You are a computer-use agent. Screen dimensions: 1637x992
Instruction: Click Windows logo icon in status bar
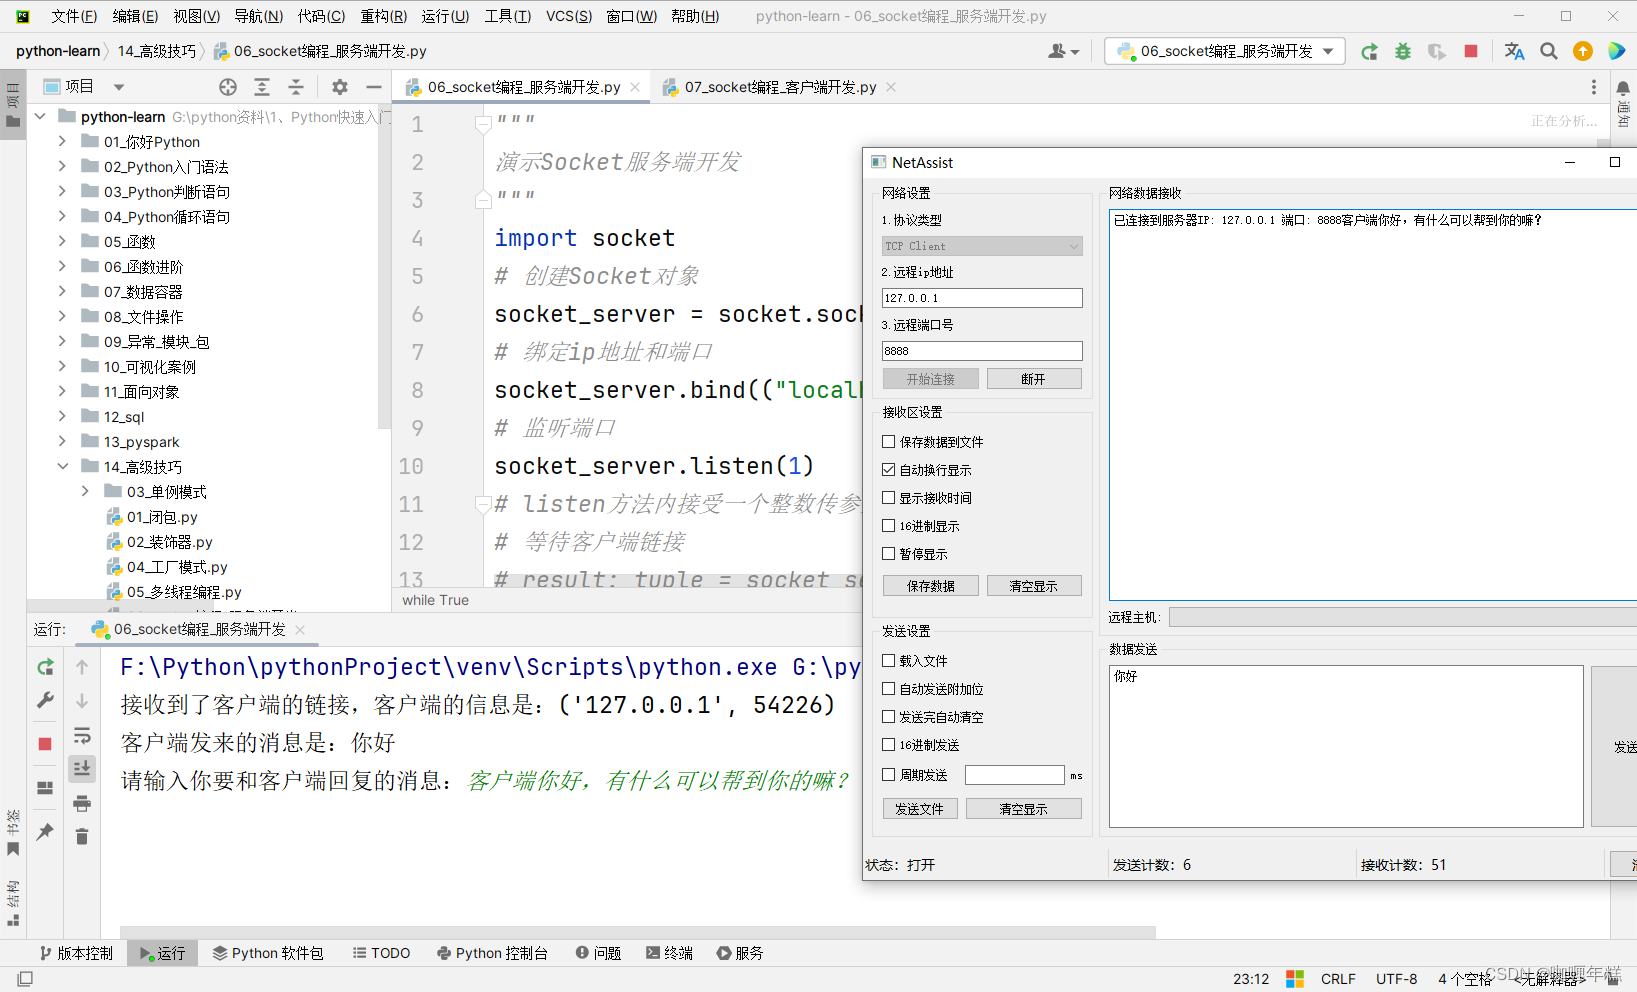click(x=1295, y=979)
